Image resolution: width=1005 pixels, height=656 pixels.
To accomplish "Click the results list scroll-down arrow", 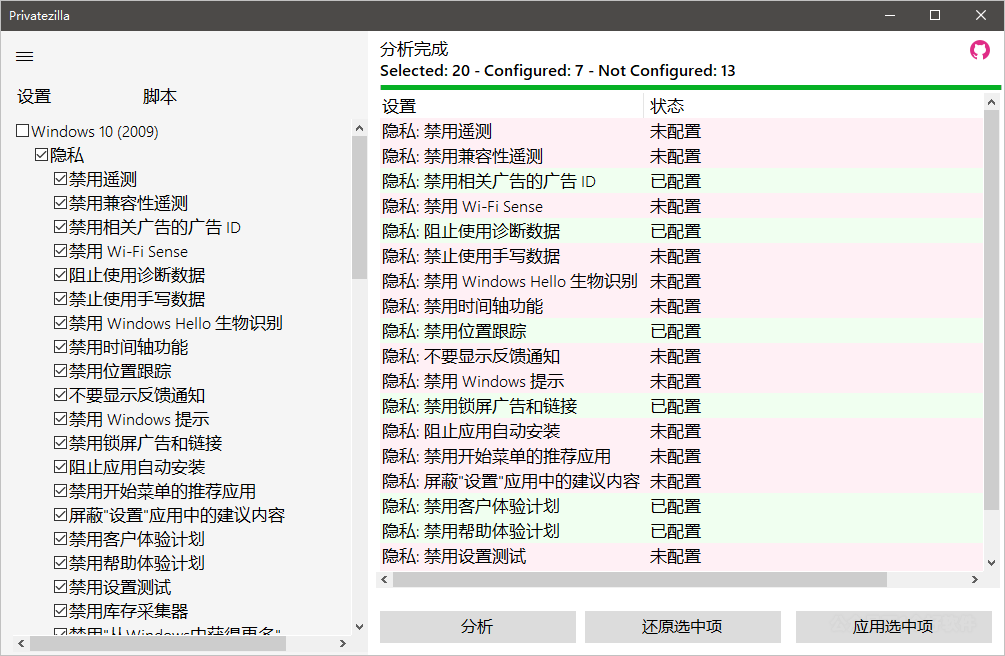I will [992, 563].
